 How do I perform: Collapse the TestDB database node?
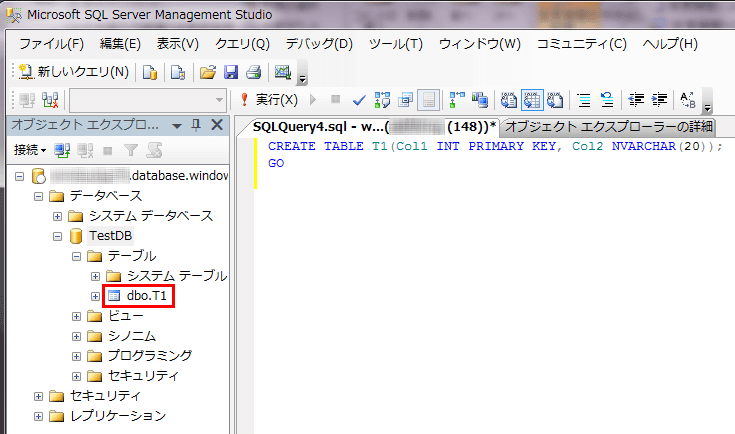click(x=57, y=236)
